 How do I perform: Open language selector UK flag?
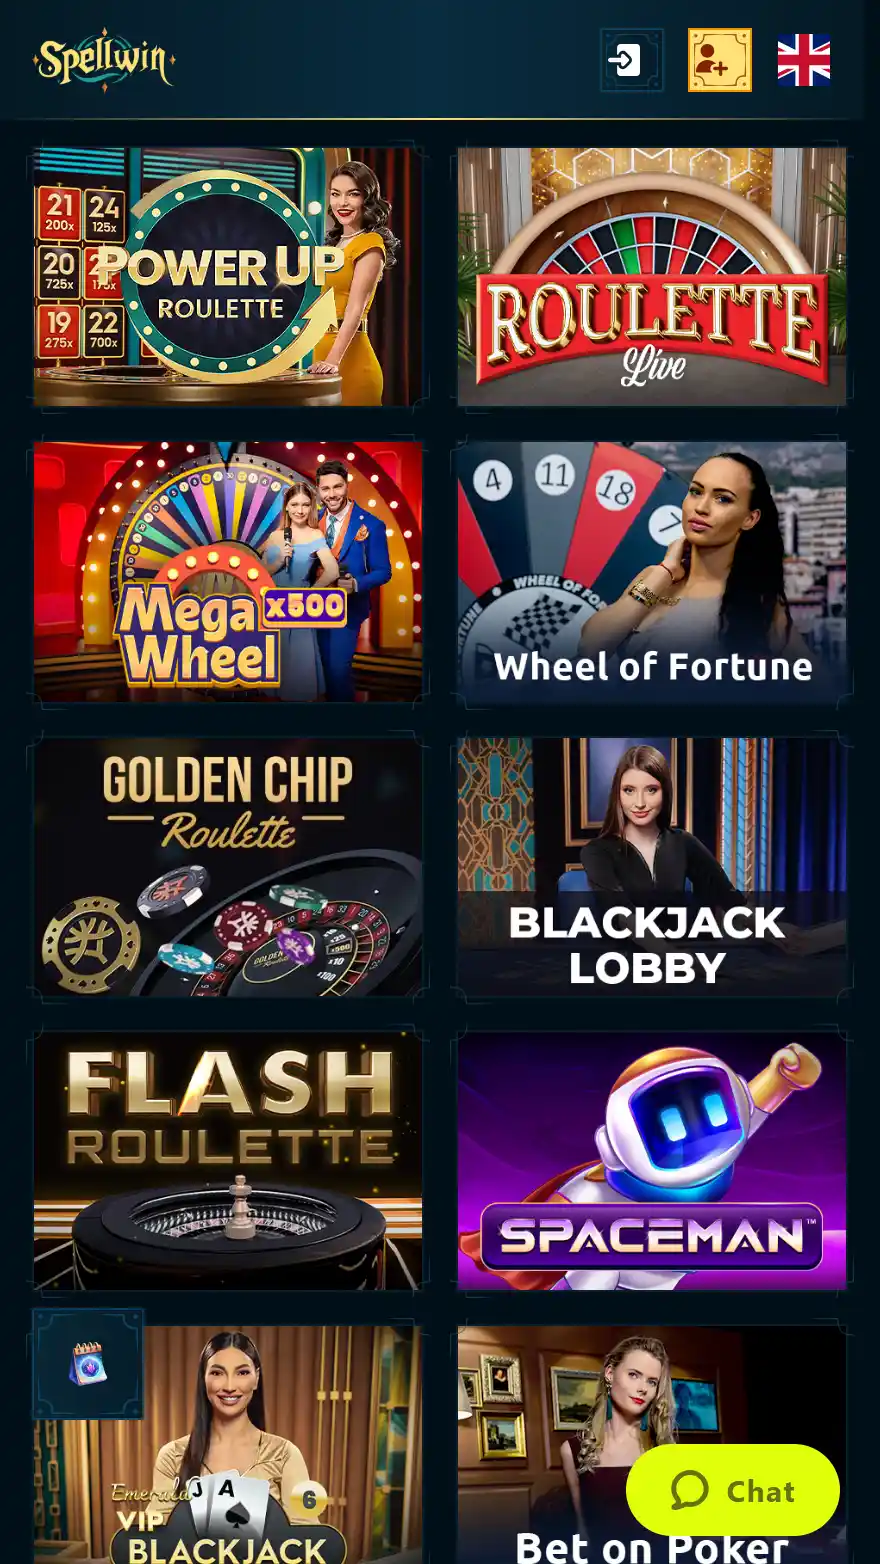coord(804,60)
